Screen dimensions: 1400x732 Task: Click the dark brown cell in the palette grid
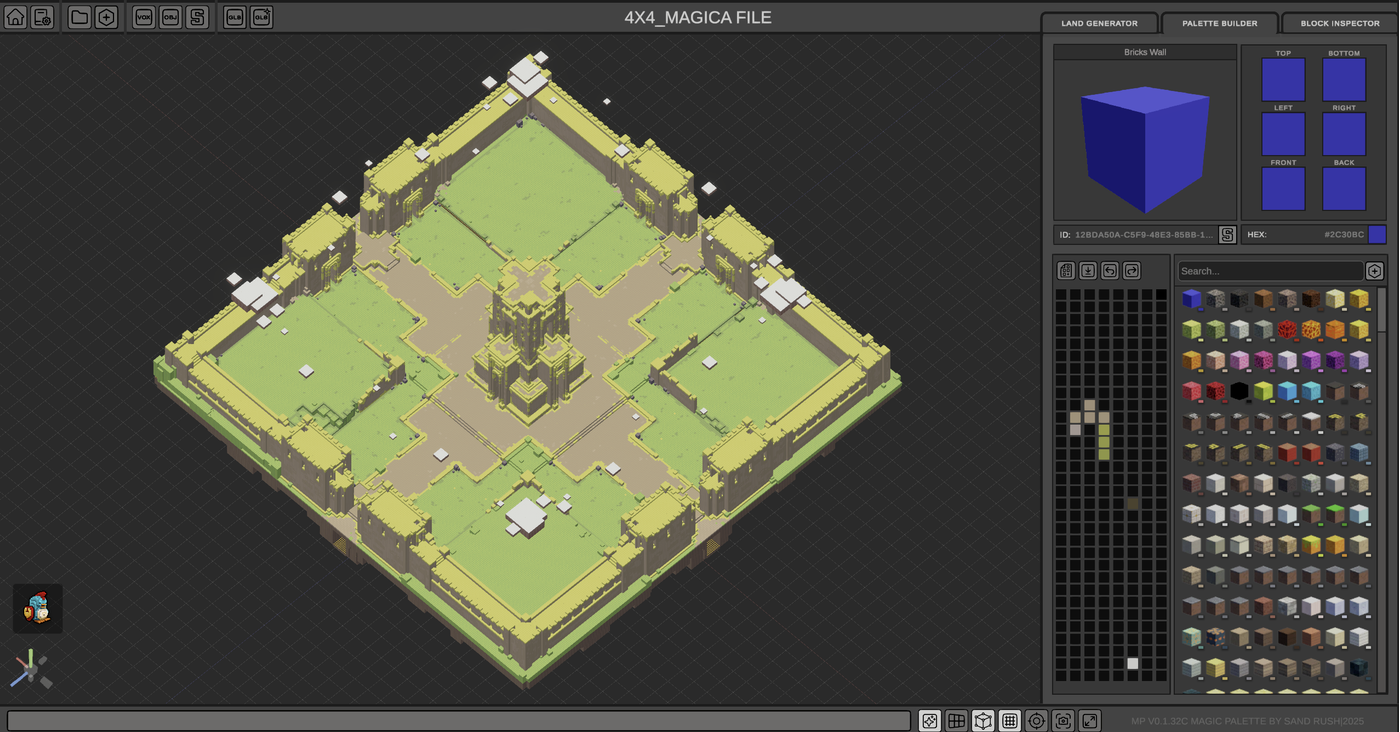tap(1133, 503)
